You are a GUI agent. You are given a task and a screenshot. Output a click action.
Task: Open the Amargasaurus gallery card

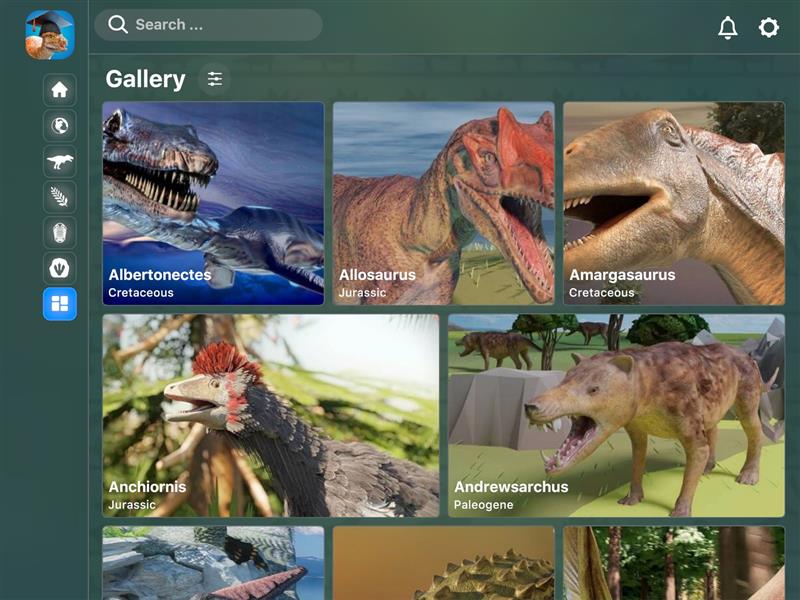674,203
